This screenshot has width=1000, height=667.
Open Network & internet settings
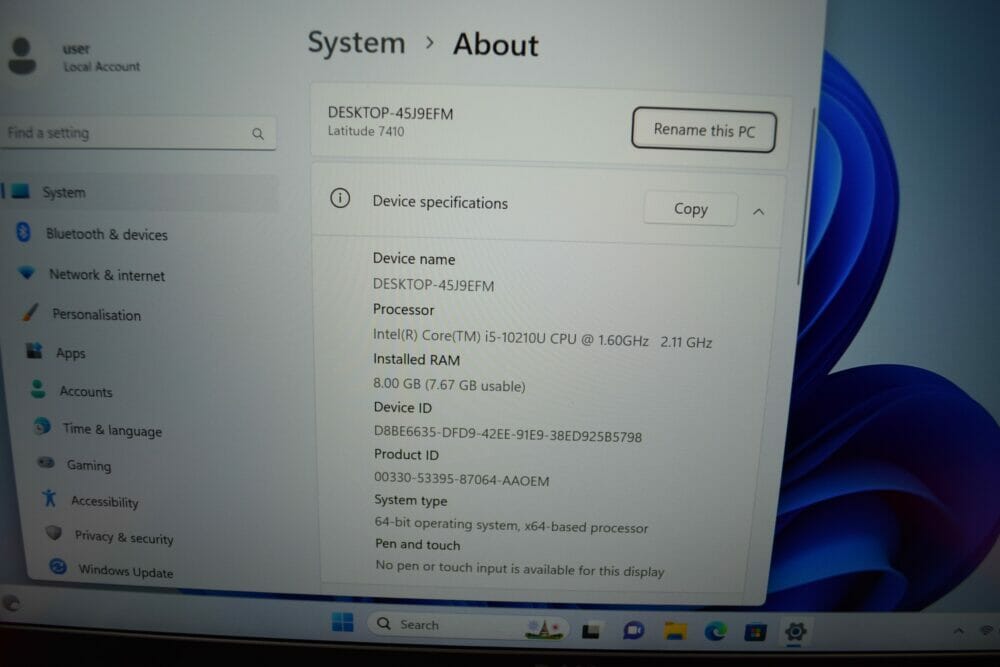[107, 275]
